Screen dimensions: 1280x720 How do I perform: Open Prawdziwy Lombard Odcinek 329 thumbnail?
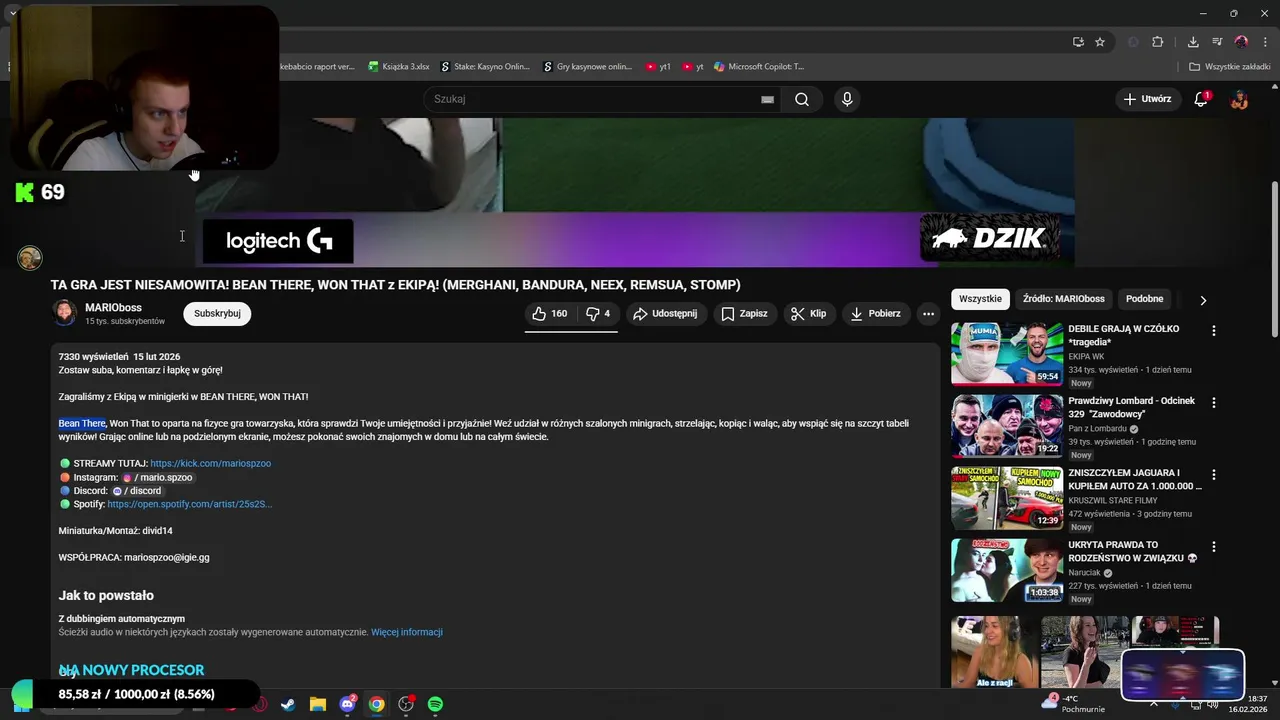[x=1007, y=426]
